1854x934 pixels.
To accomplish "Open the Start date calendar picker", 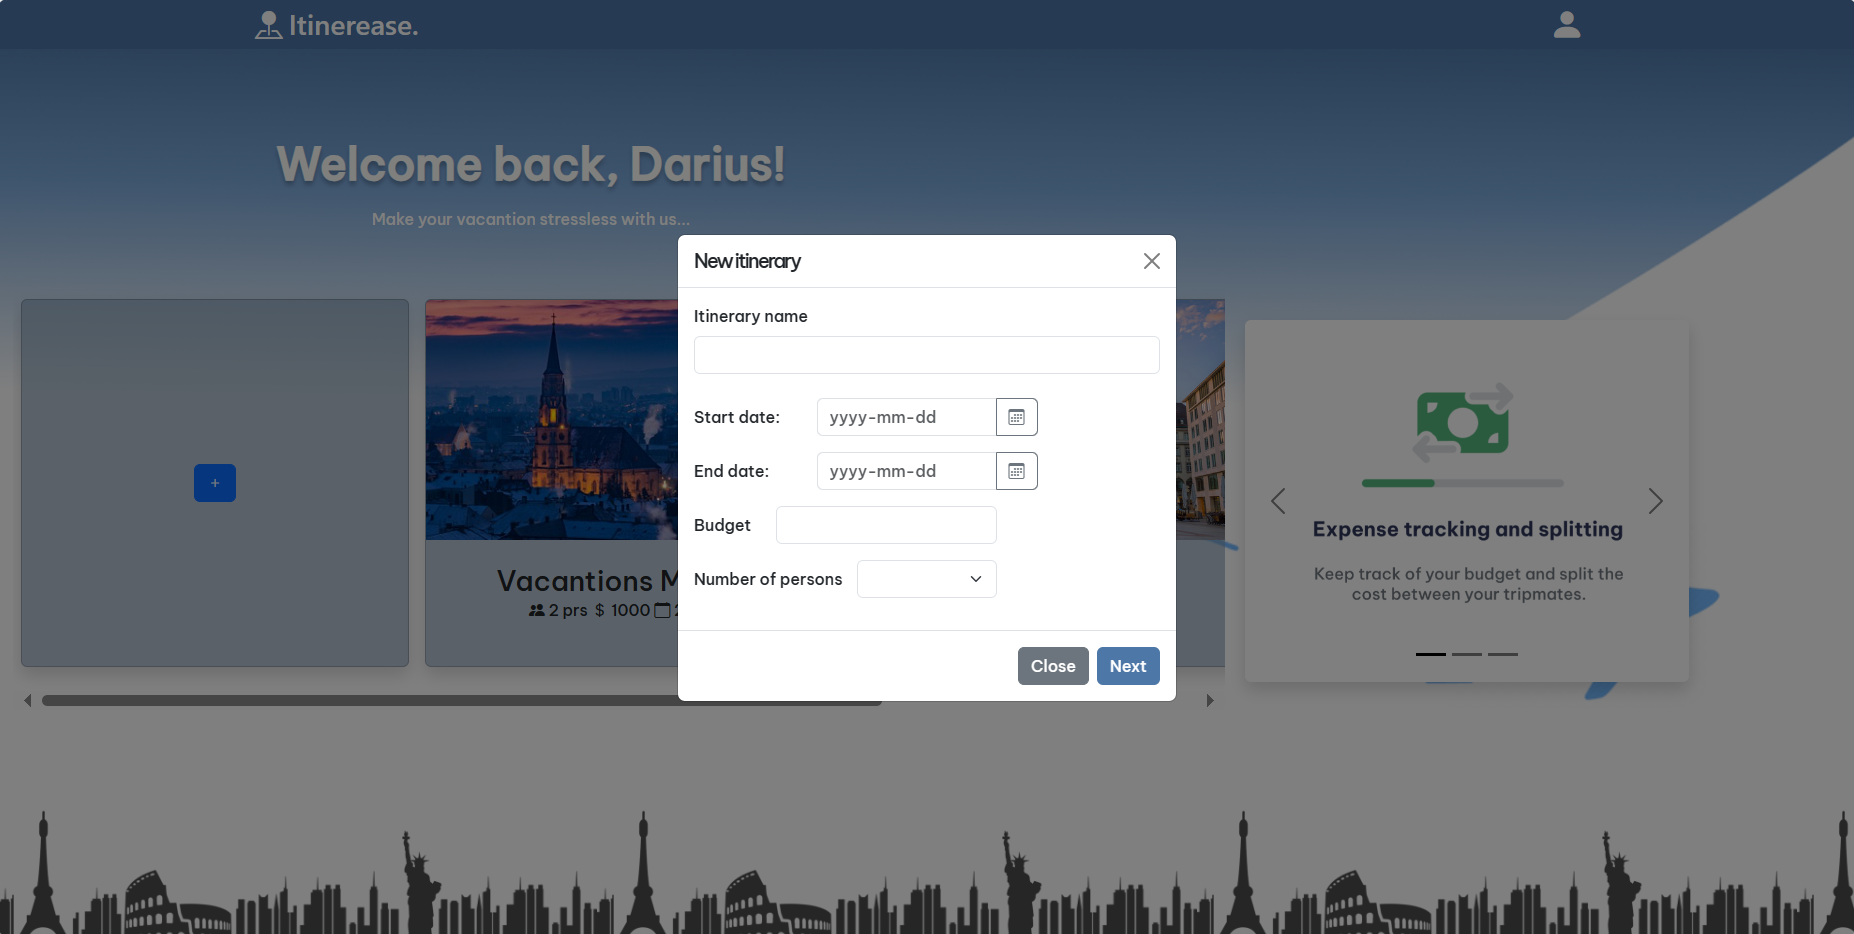I will (x=1016, y=417).
